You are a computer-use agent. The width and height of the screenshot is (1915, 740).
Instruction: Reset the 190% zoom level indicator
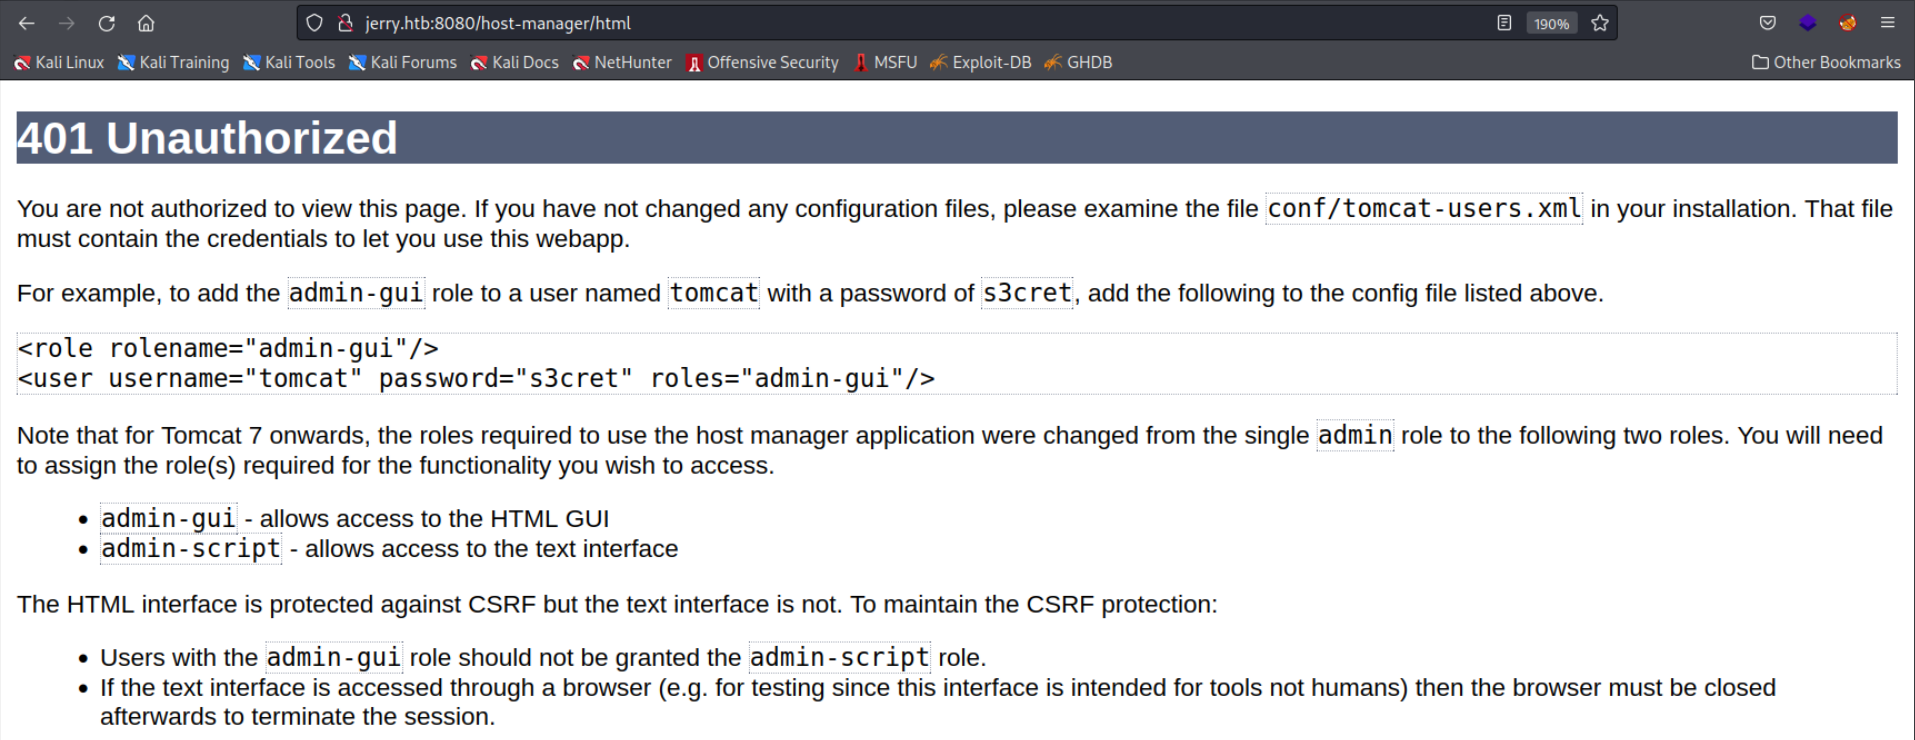pyautogui.click(x=1551, y=23)
